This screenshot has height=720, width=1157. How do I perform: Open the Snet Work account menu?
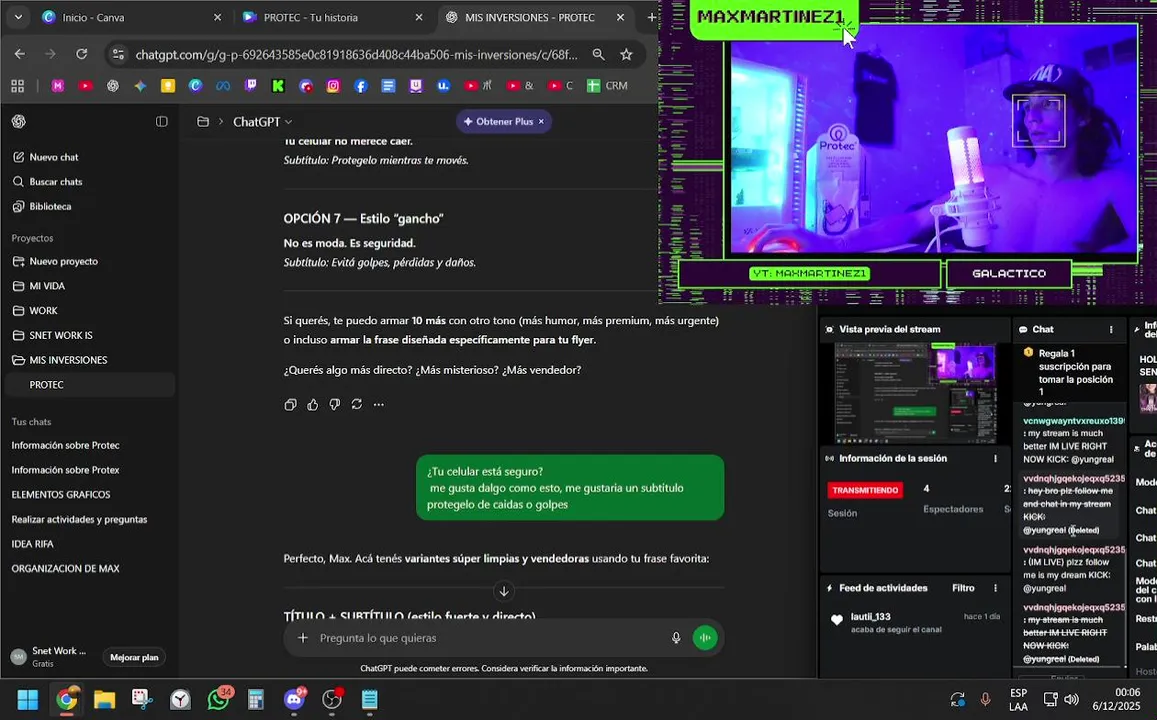click(x=50, y=657)
